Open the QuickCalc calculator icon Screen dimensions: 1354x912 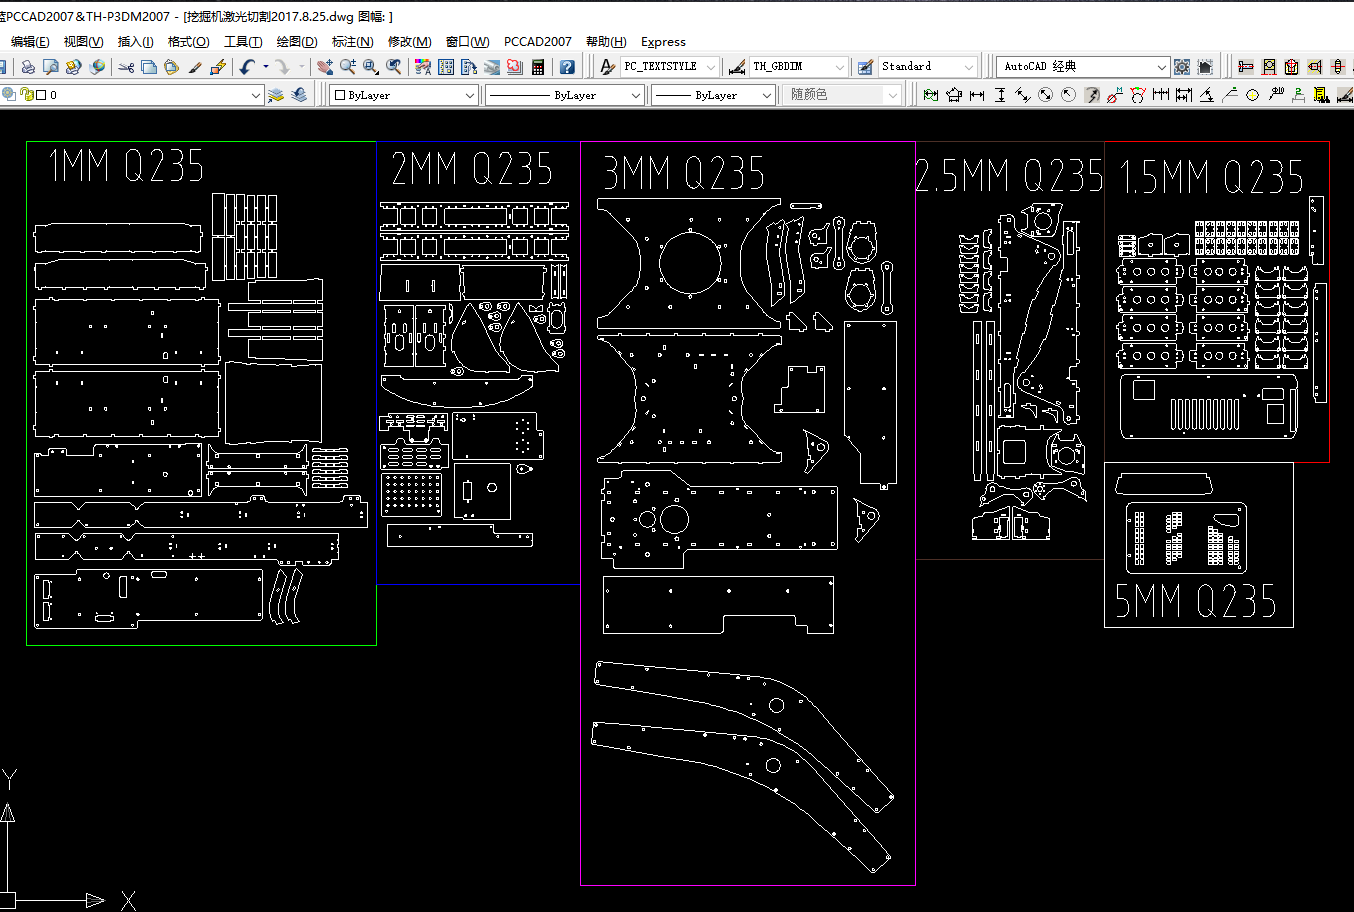click(538, 67)
